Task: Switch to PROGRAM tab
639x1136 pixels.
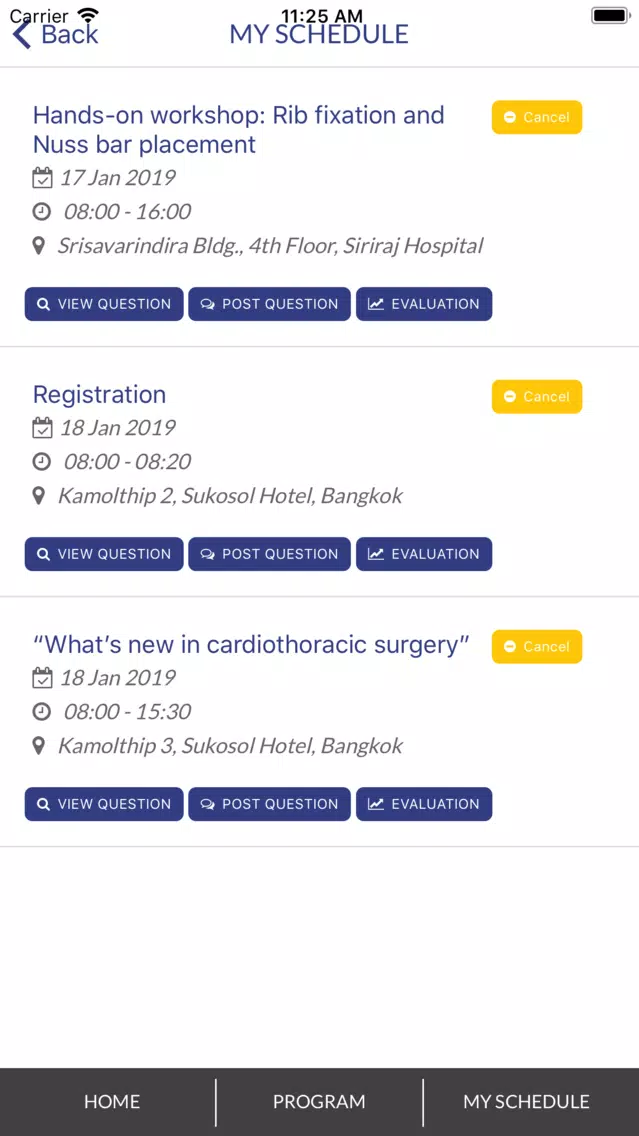Action: pos(319,1101)
